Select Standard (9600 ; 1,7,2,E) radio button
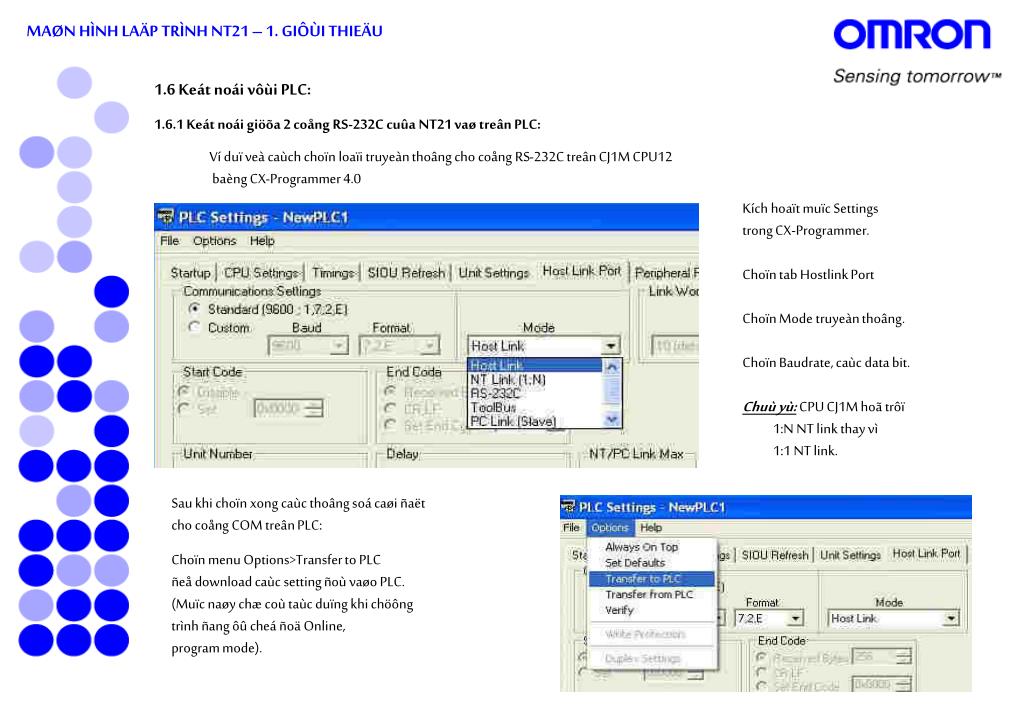Screen dimensions: 1023x708 point(194,309)
